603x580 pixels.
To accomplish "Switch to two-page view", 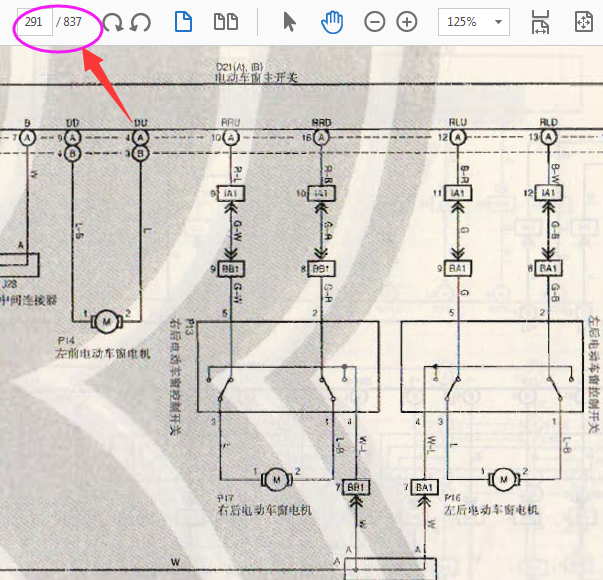I will (x=226, y=22).
